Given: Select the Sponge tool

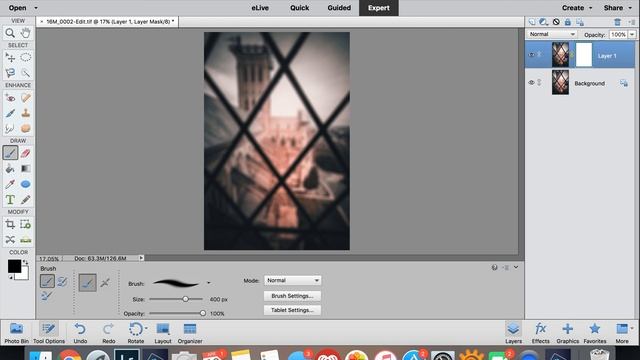Looking at the screenshot, I should 26,129.
